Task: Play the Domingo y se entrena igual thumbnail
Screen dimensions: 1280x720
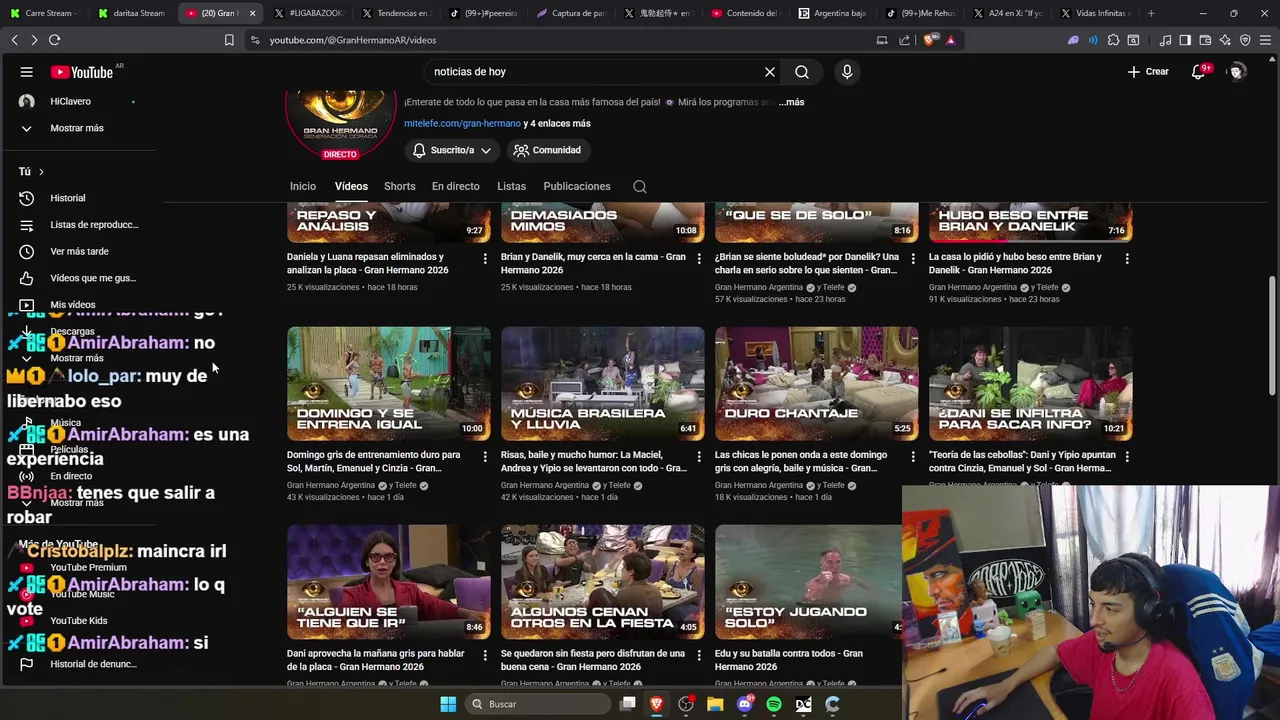Action: [389, 384]
